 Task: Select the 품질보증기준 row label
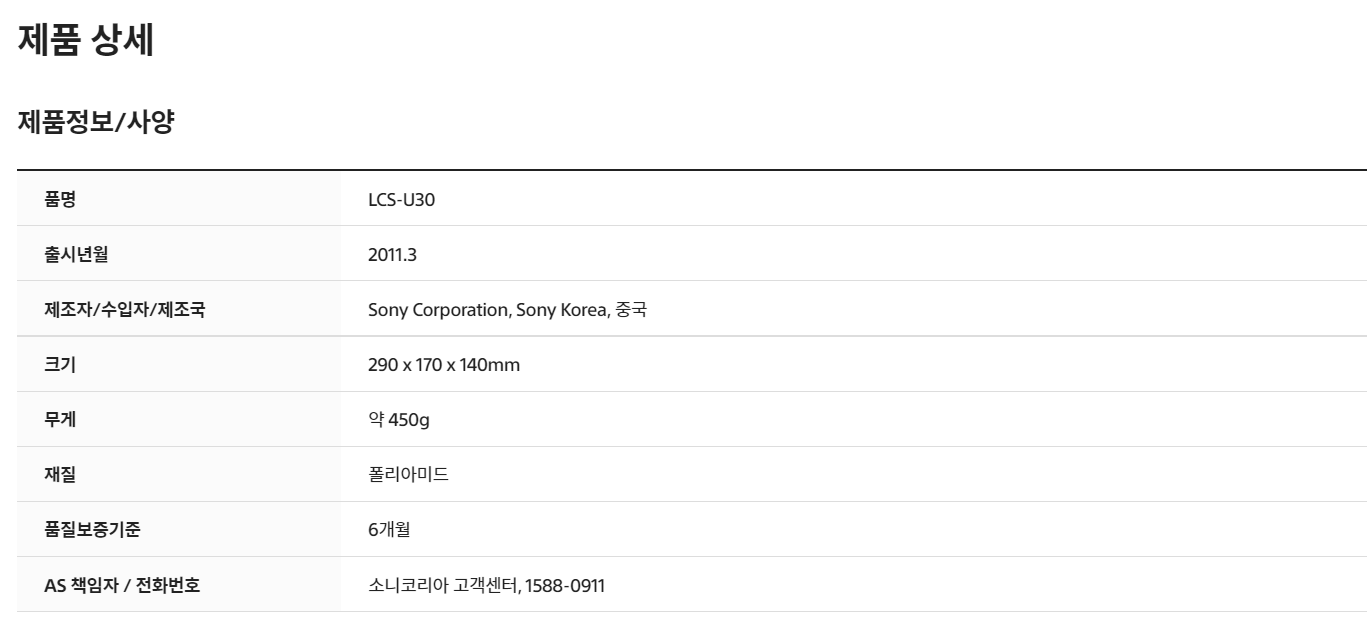click(92, 529)
